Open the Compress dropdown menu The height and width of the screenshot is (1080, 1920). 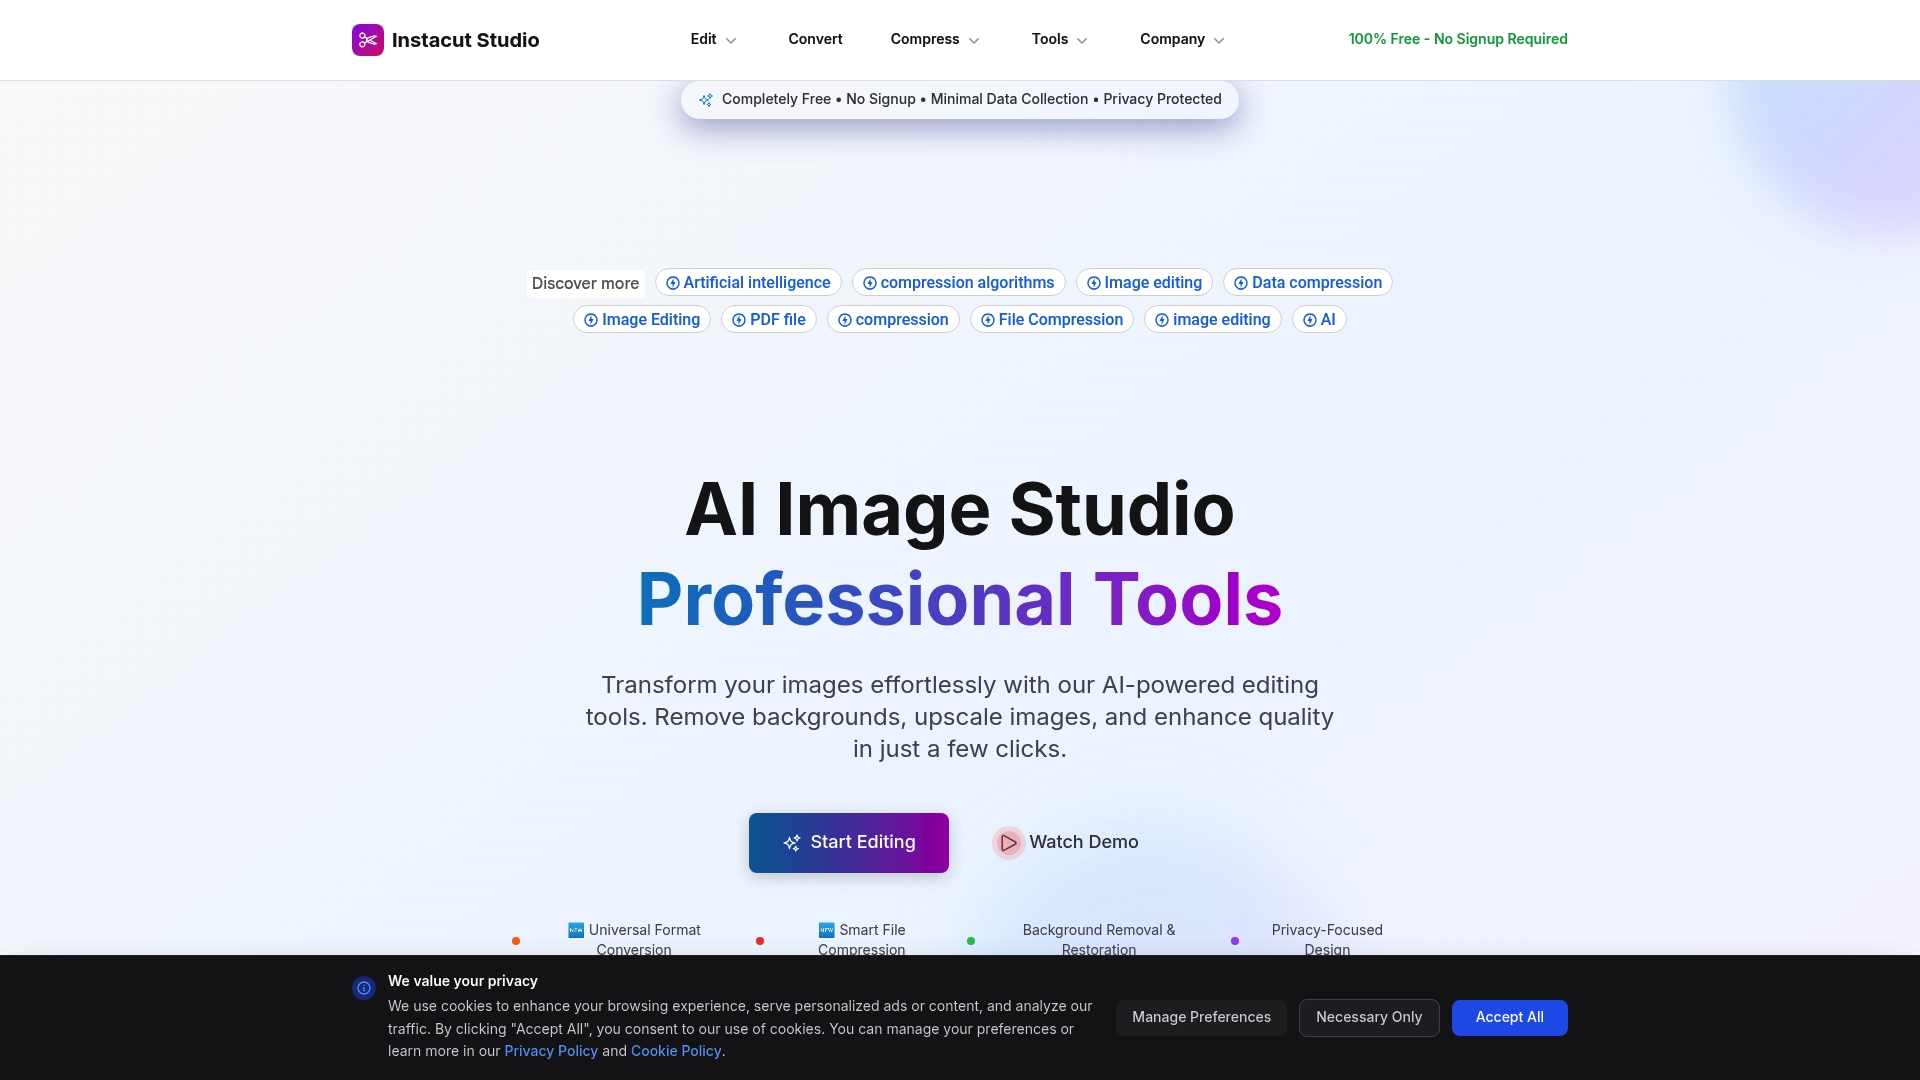coord(973,40)
